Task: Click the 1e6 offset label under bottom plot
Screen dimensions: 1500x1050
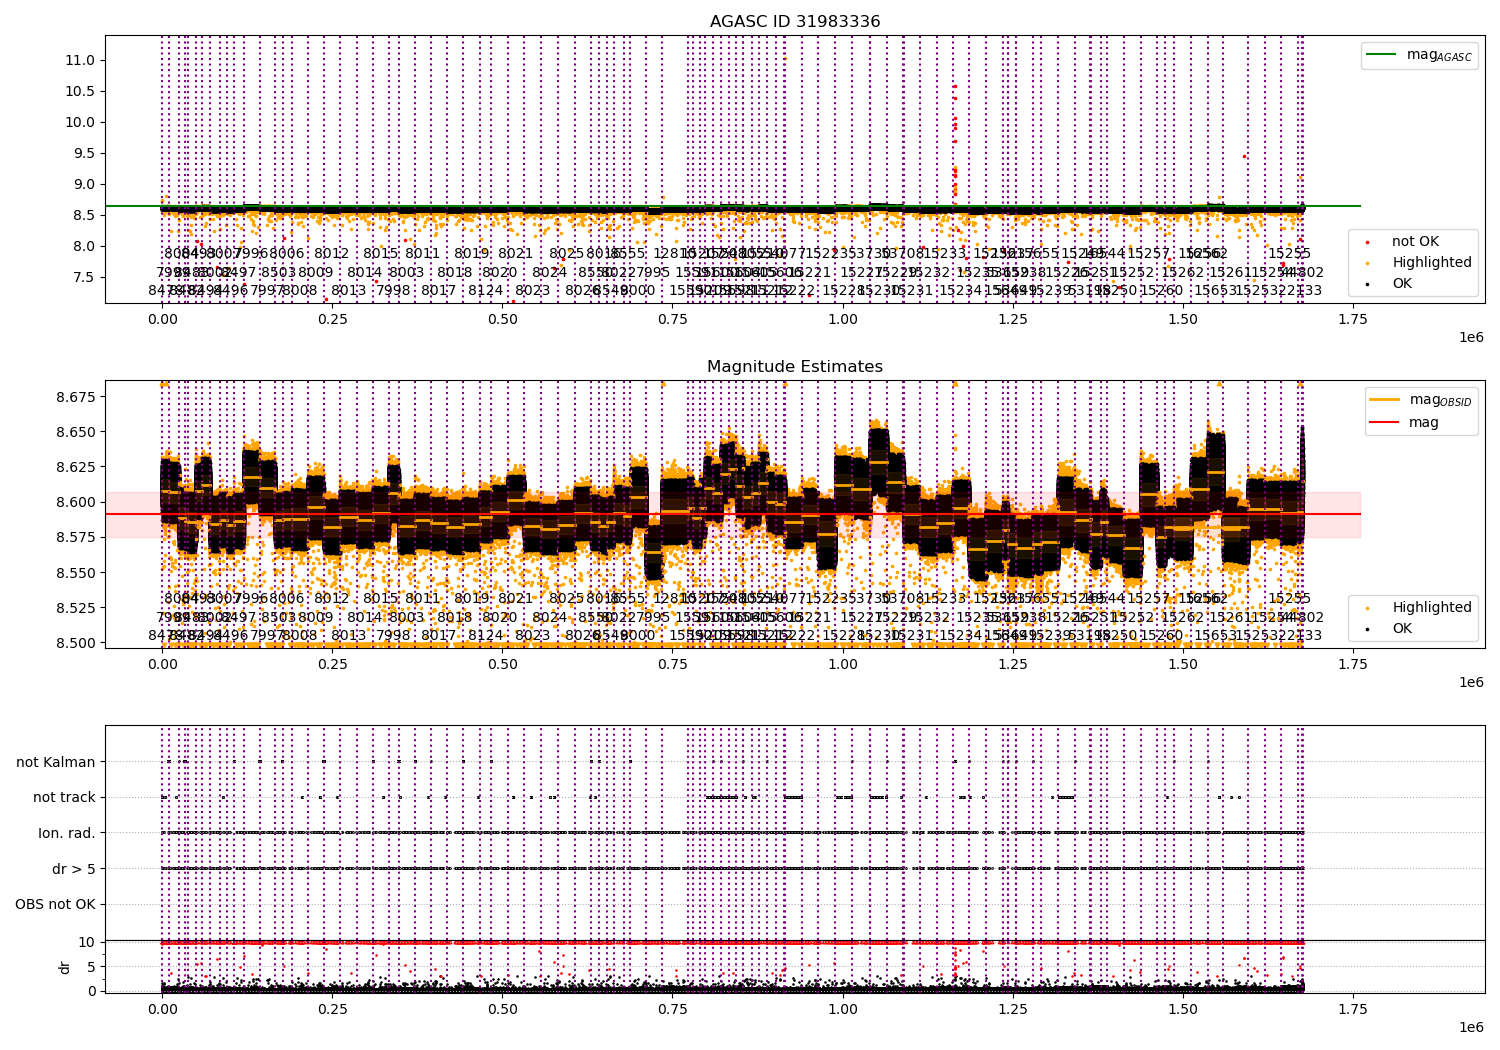Action: coord(1471,1027)
